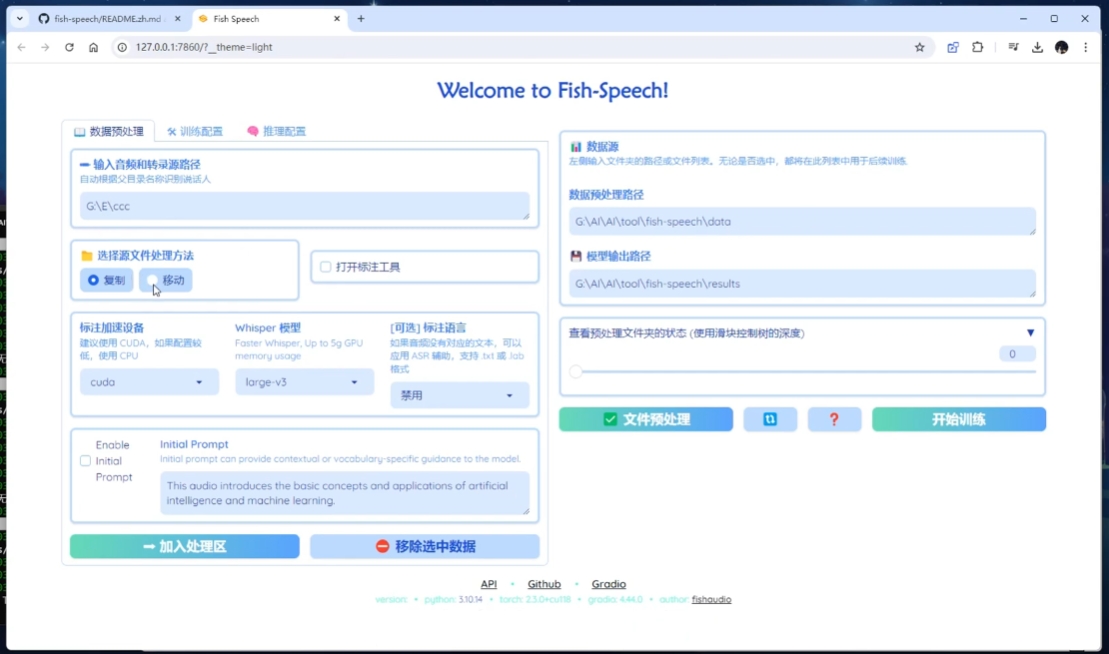Click the red question mark help button

tap(834, 419)
